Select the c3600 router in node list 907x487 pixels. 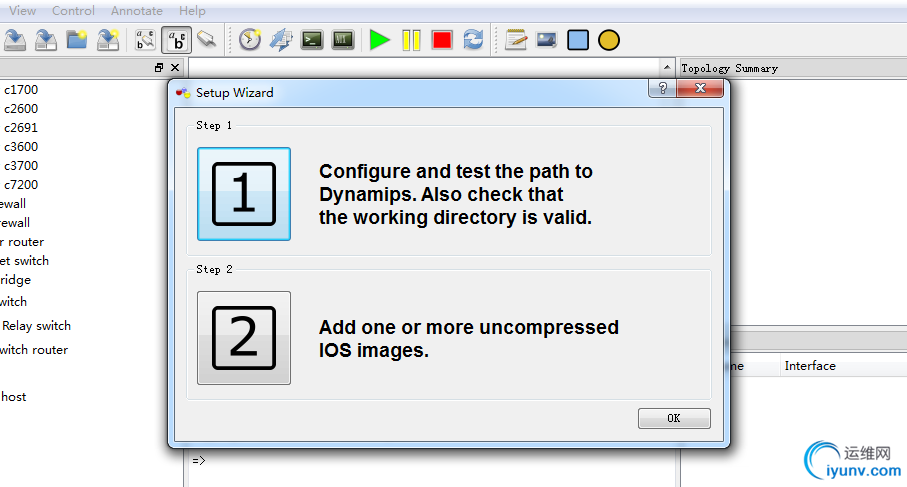coord(21,147)
